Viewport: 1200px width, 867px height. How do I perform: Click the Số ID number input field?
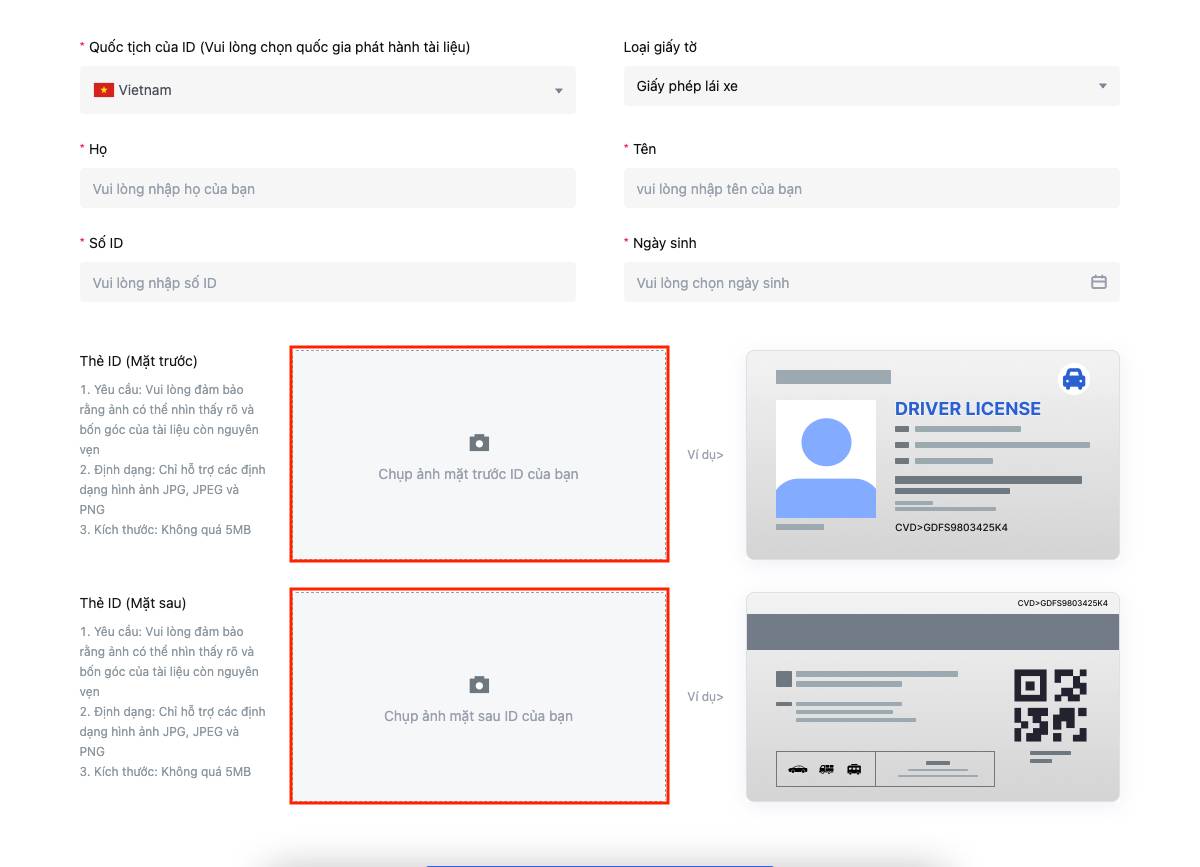click(328, 282)
